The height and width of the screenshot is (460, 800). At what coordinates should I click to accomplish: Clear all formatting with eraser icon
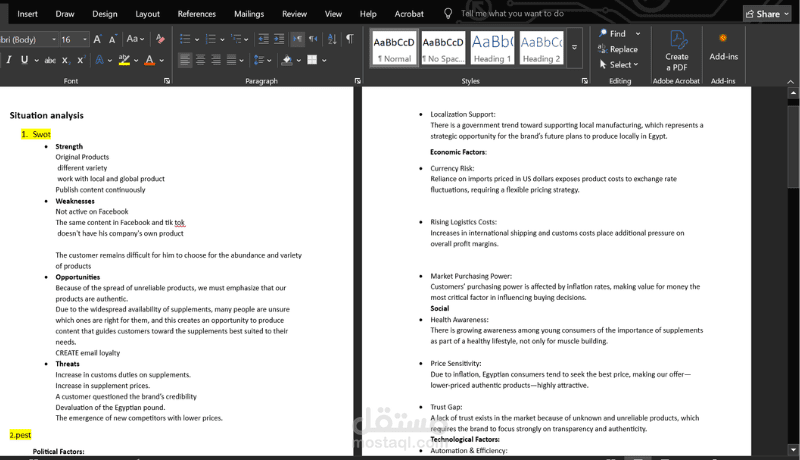tap(160, 39)
